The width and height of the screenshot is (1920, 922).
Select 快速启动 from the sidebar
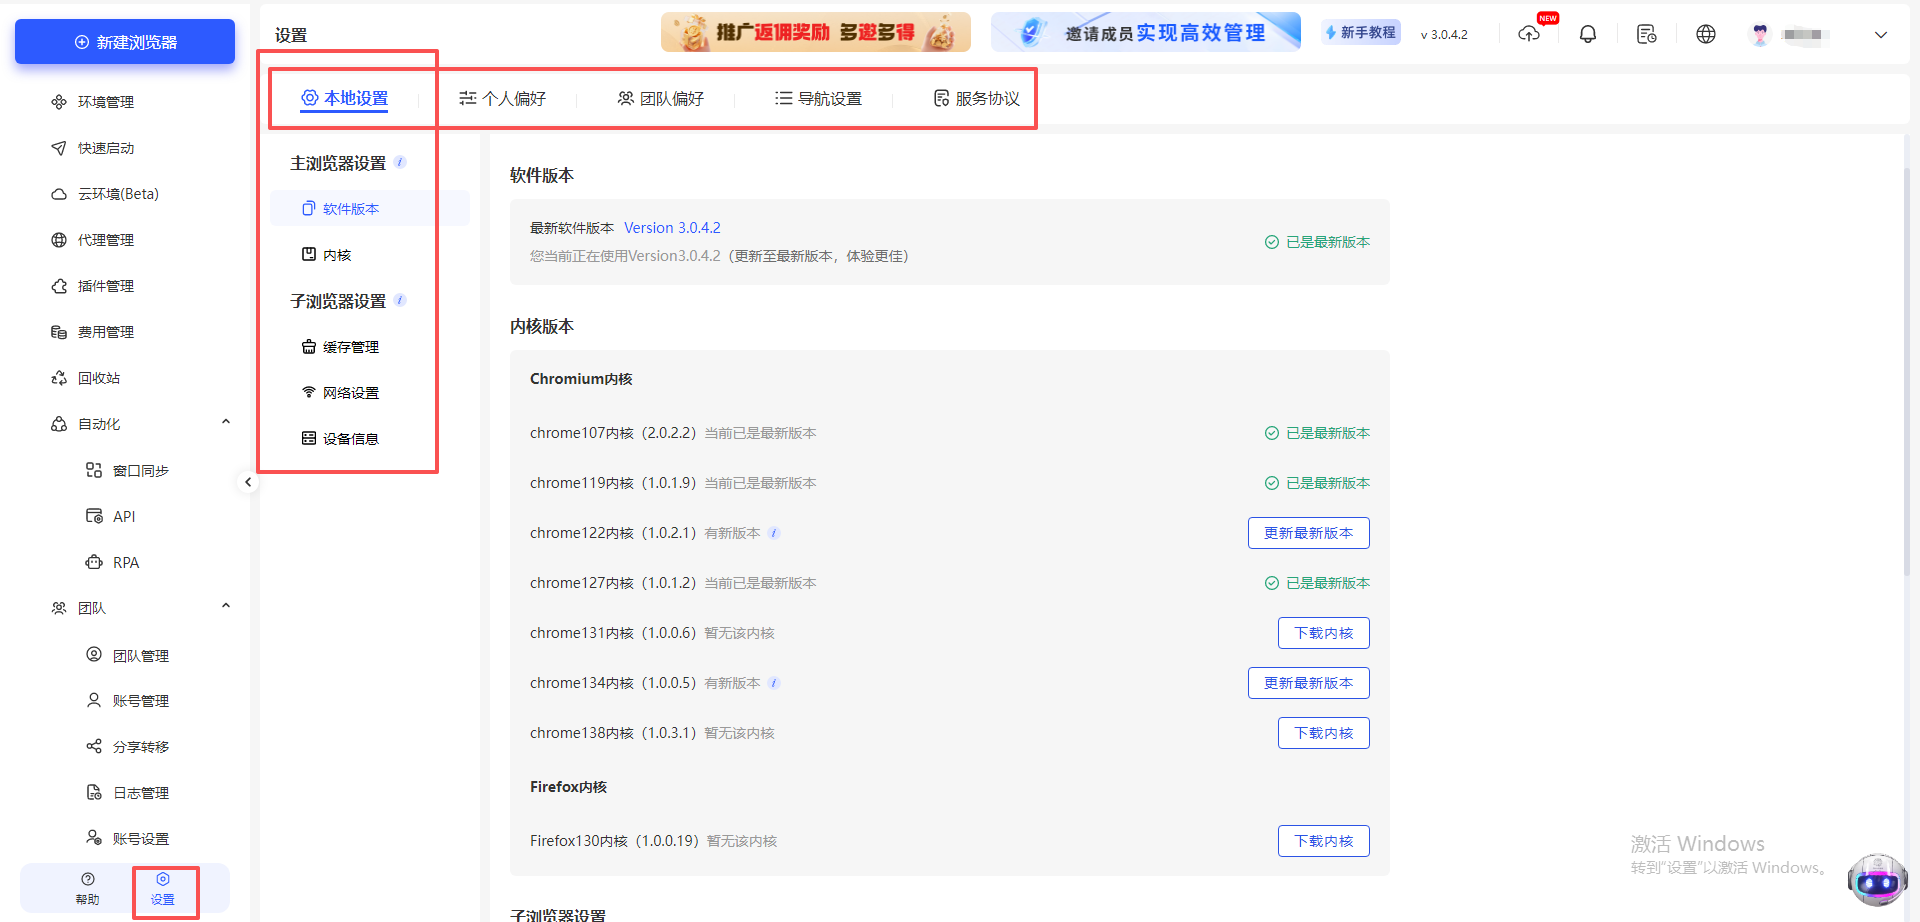104,147
